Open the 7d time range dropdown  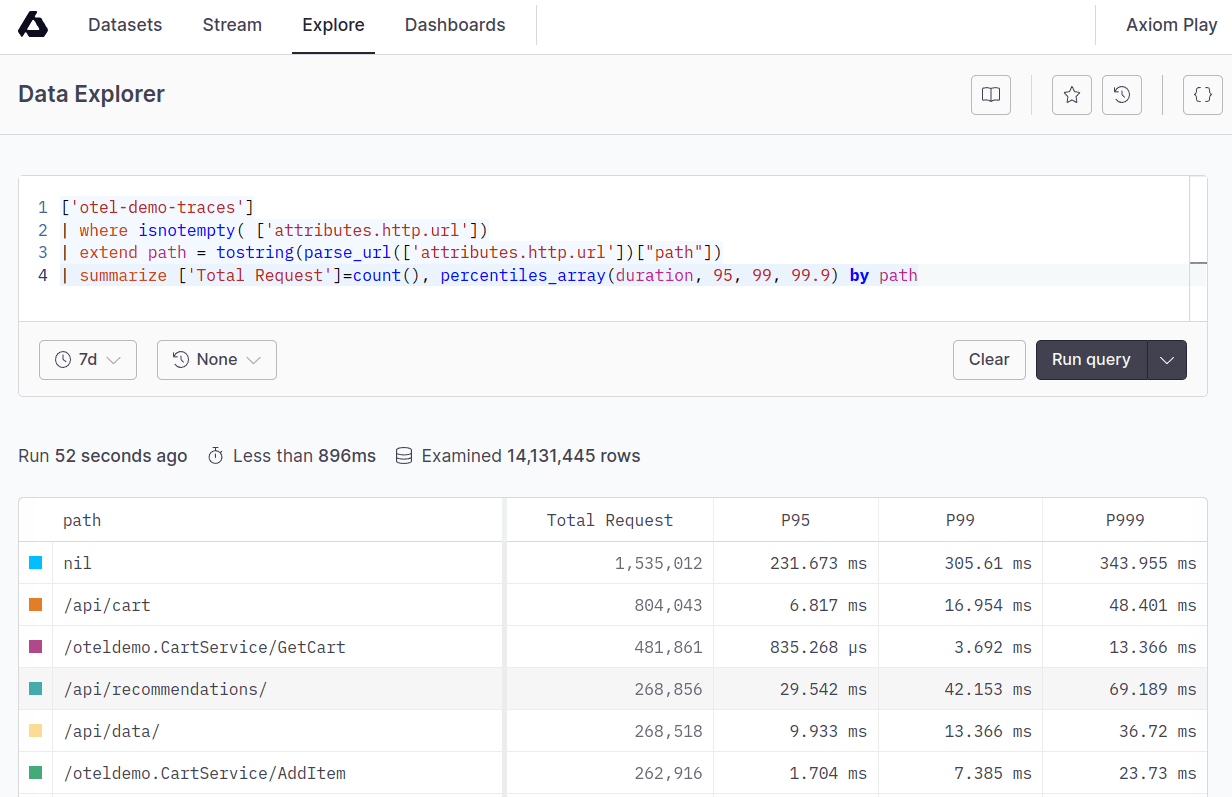(88, 360)
